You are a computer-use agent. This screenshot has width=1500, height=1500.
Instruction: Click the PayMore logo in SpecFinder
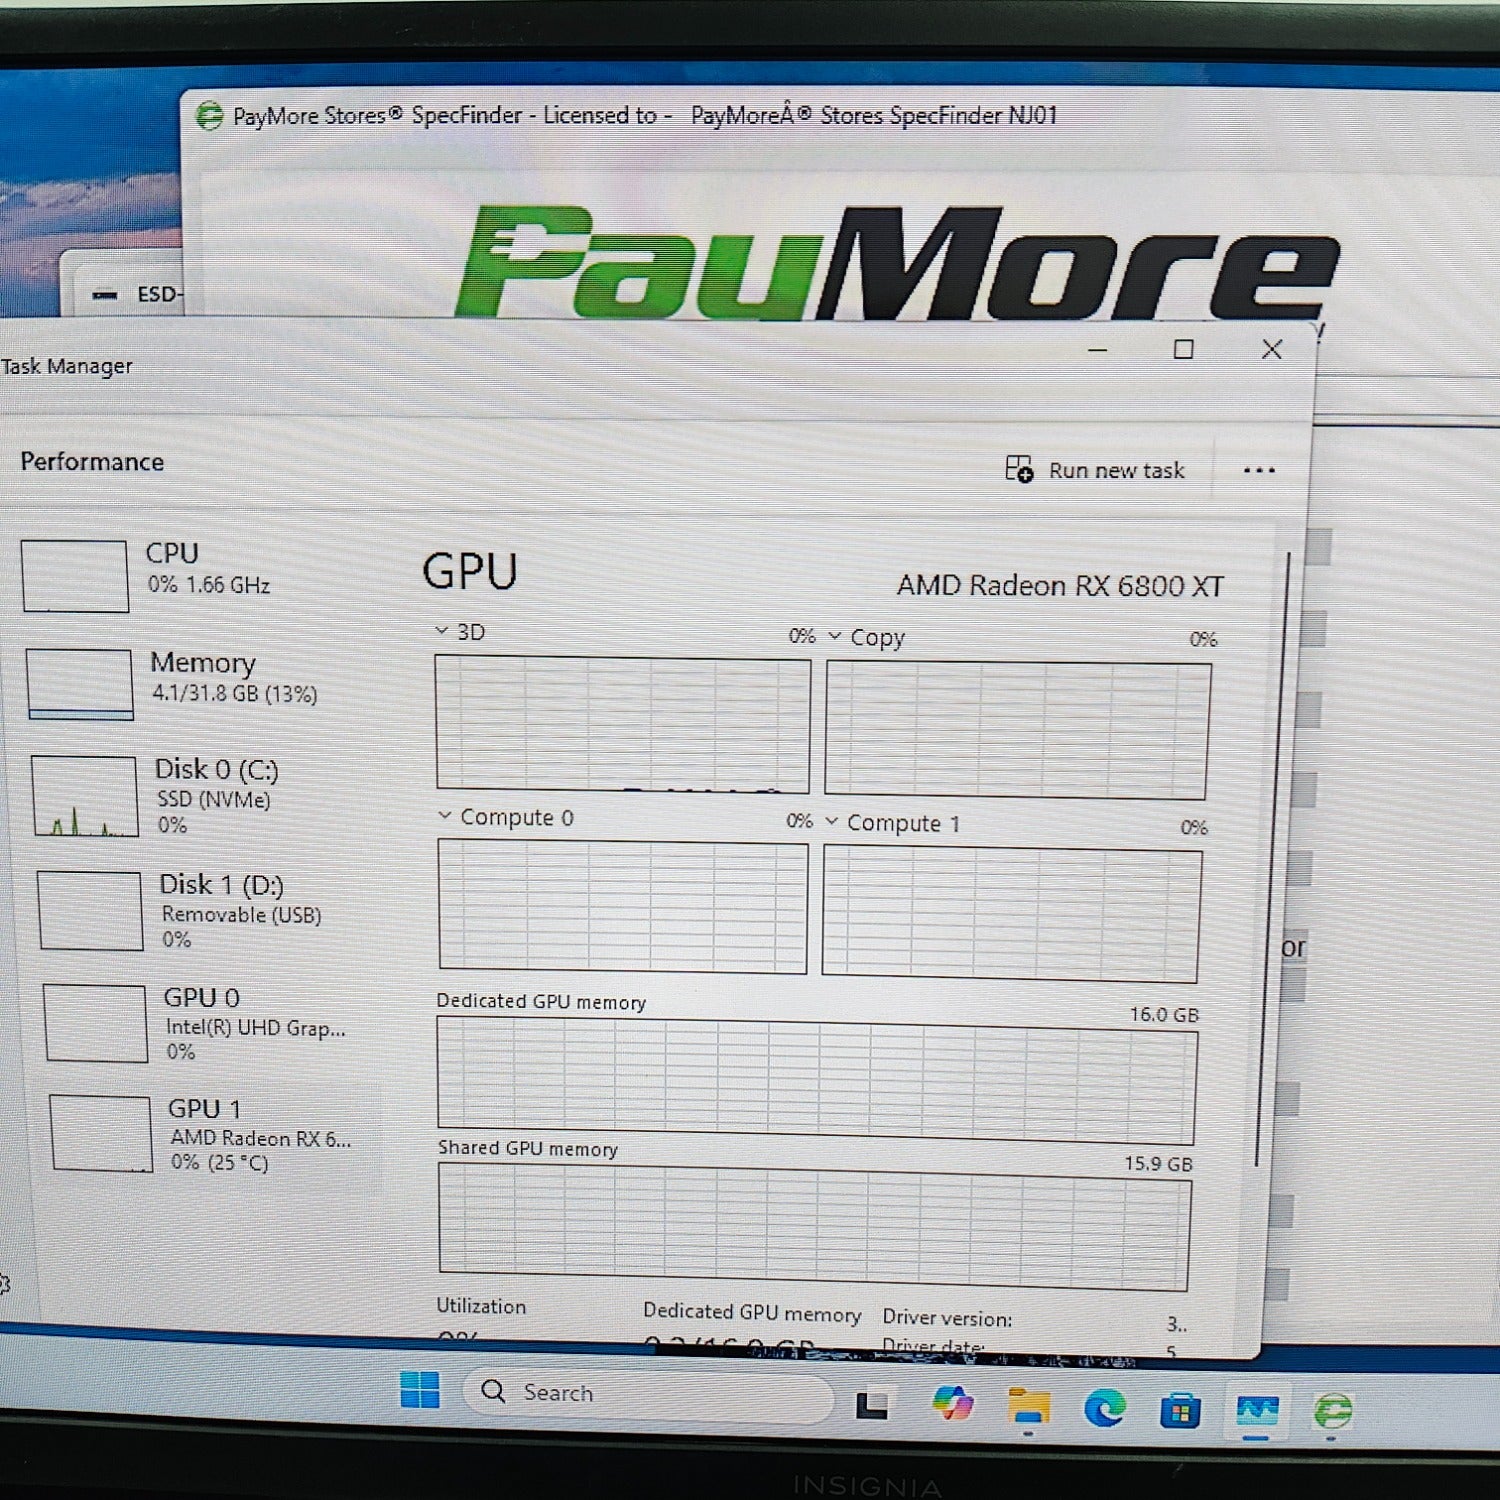(895, 263)
